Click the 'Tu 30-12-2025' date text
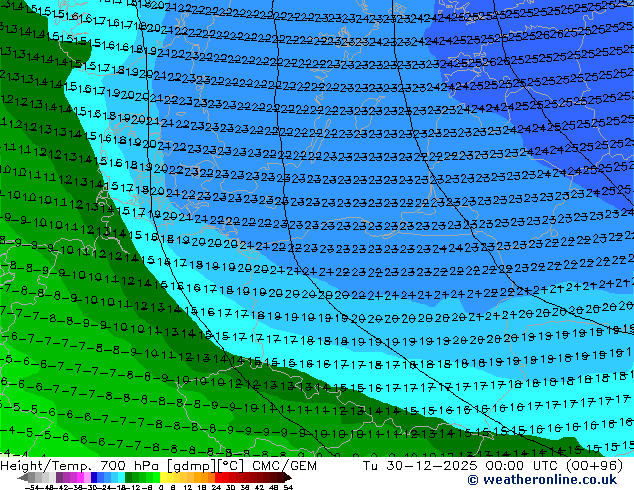This screenshot has width=634, height=490. tap(421, 466)
